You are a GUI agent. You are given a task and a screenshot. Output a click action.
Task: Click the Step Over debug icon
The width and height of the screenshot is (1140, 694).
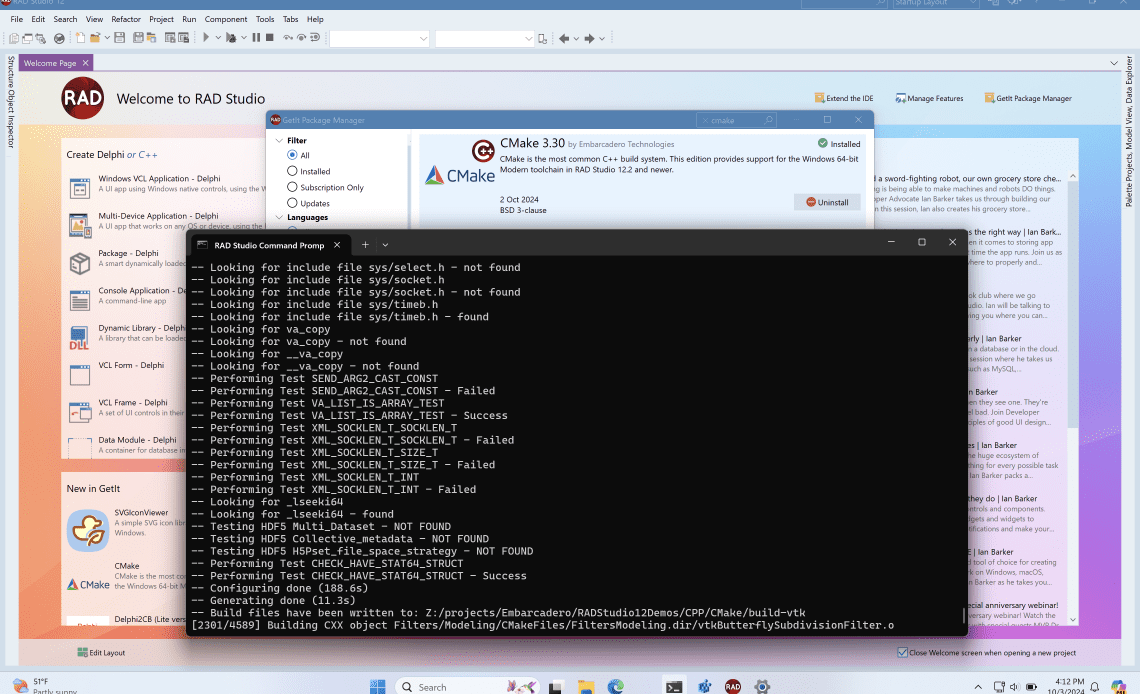click(x=301, y=38)
